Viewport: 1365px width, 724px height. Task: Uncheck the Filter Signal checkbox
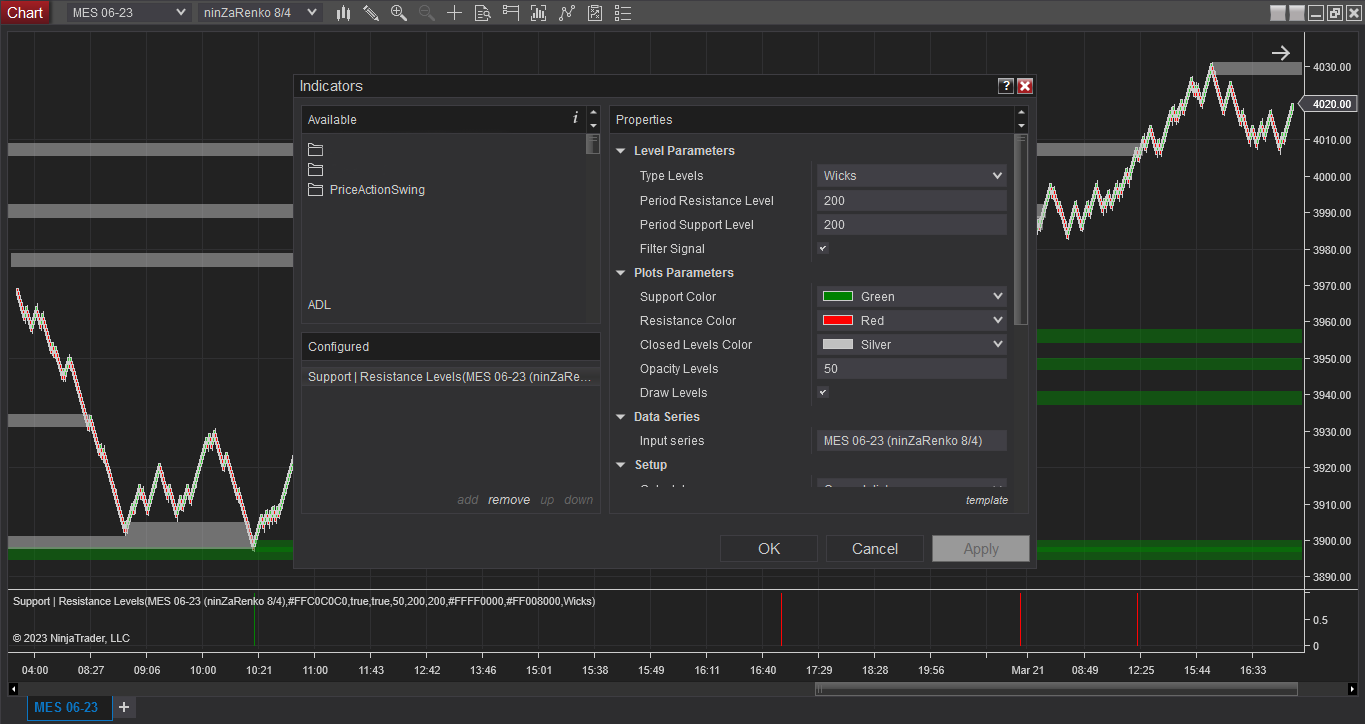pyautogui.click(x=823, y=248)
